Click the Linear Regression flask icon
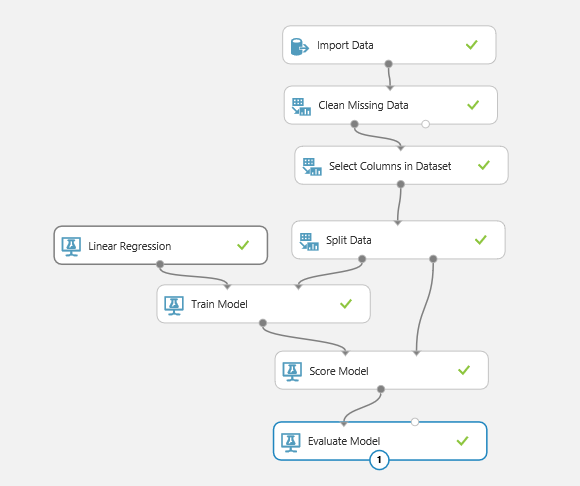 (x=71, y=247)
